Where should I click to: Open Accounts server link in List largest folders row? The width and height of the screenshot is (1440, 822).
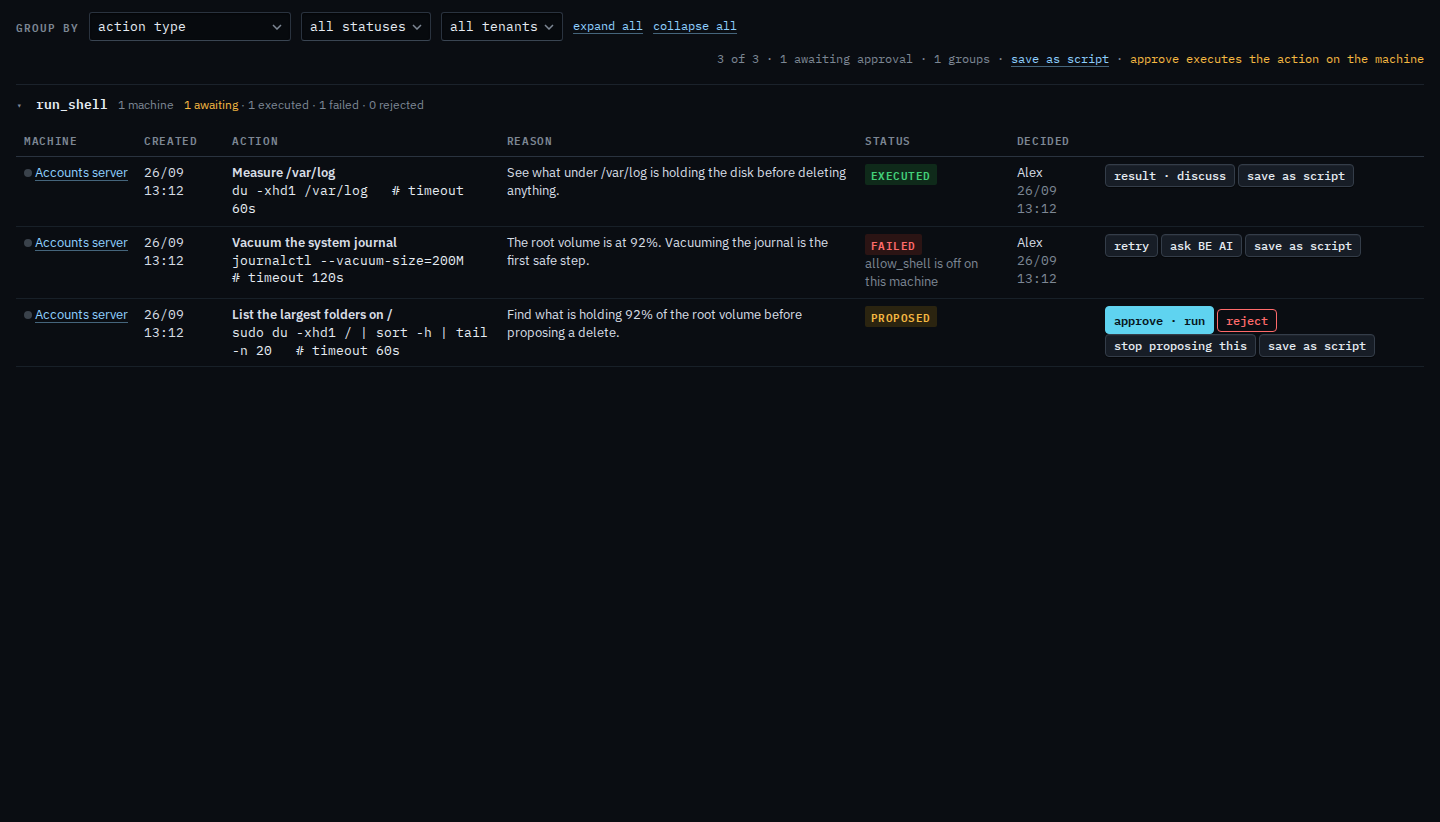point(81,315)
